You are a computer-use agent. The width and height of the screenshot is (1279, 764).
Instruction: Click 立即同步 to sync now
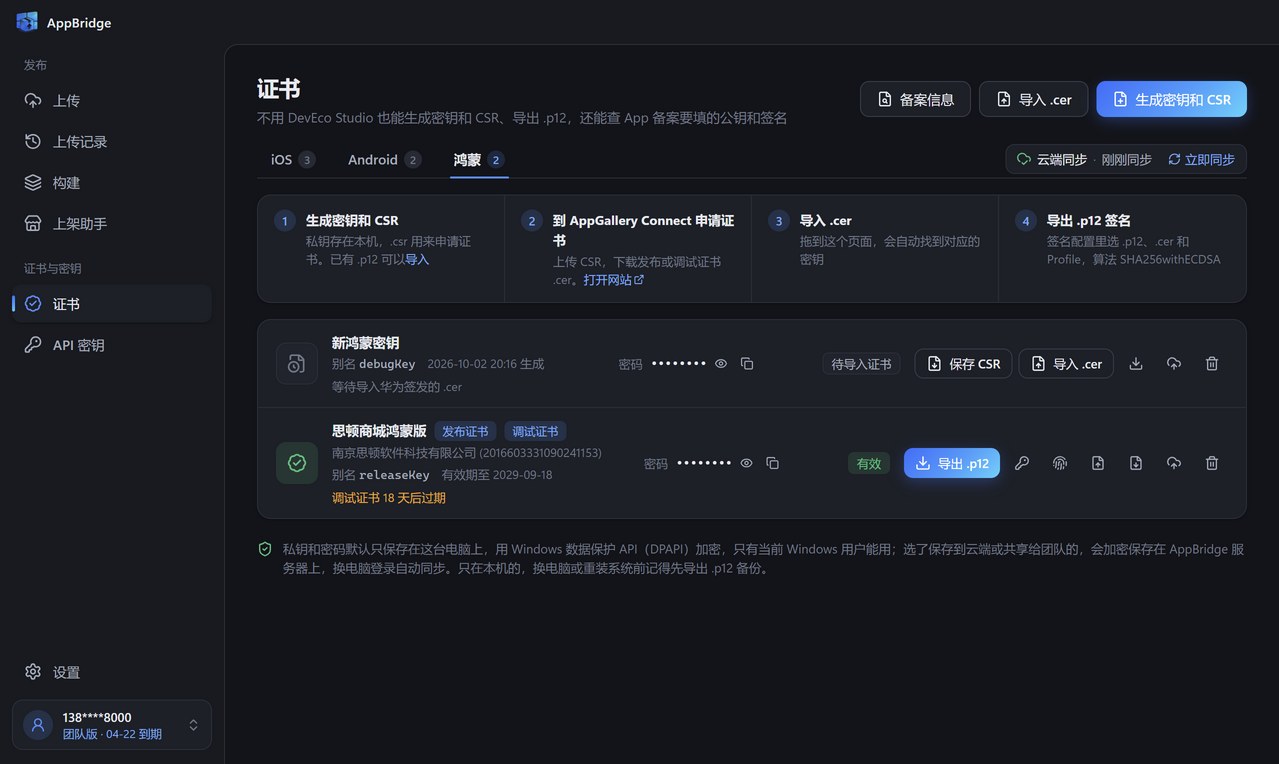[1201, 159]
